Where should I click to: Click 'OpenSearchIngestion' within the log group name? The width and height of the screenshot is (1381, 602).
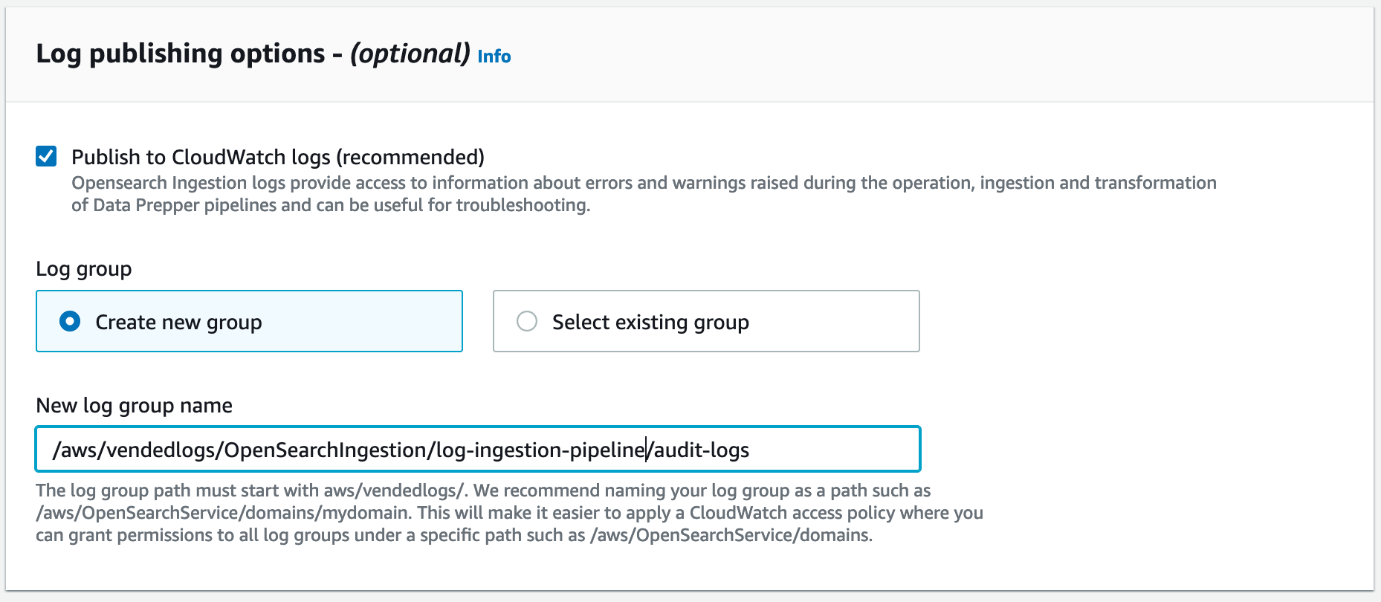click(x=327, y=450)
